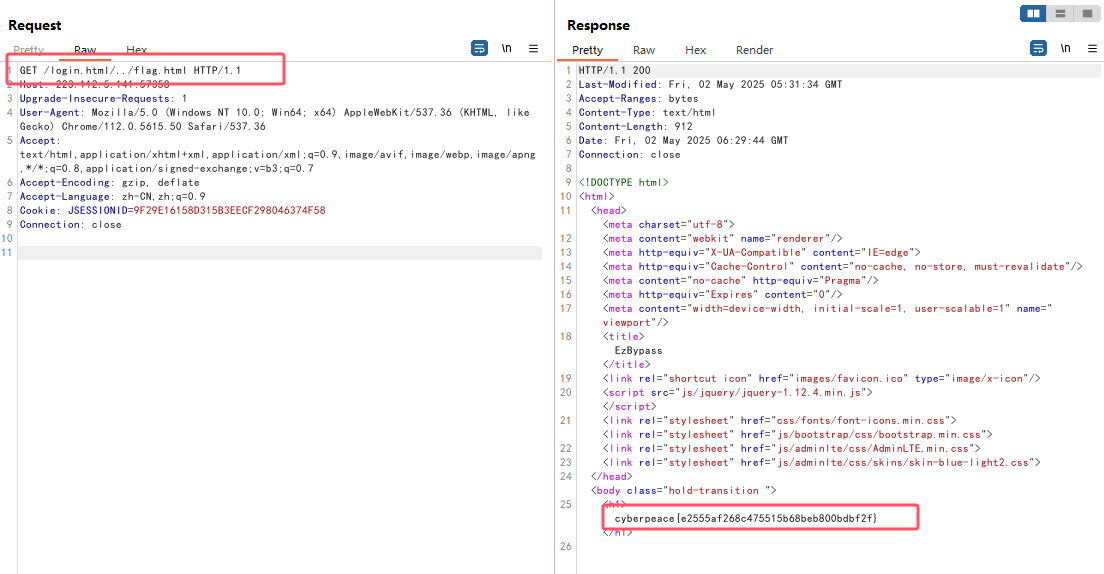Click the Upgrade-Insecure-Requests header line
Screen dimensions: 1104x574
(103, 99)
